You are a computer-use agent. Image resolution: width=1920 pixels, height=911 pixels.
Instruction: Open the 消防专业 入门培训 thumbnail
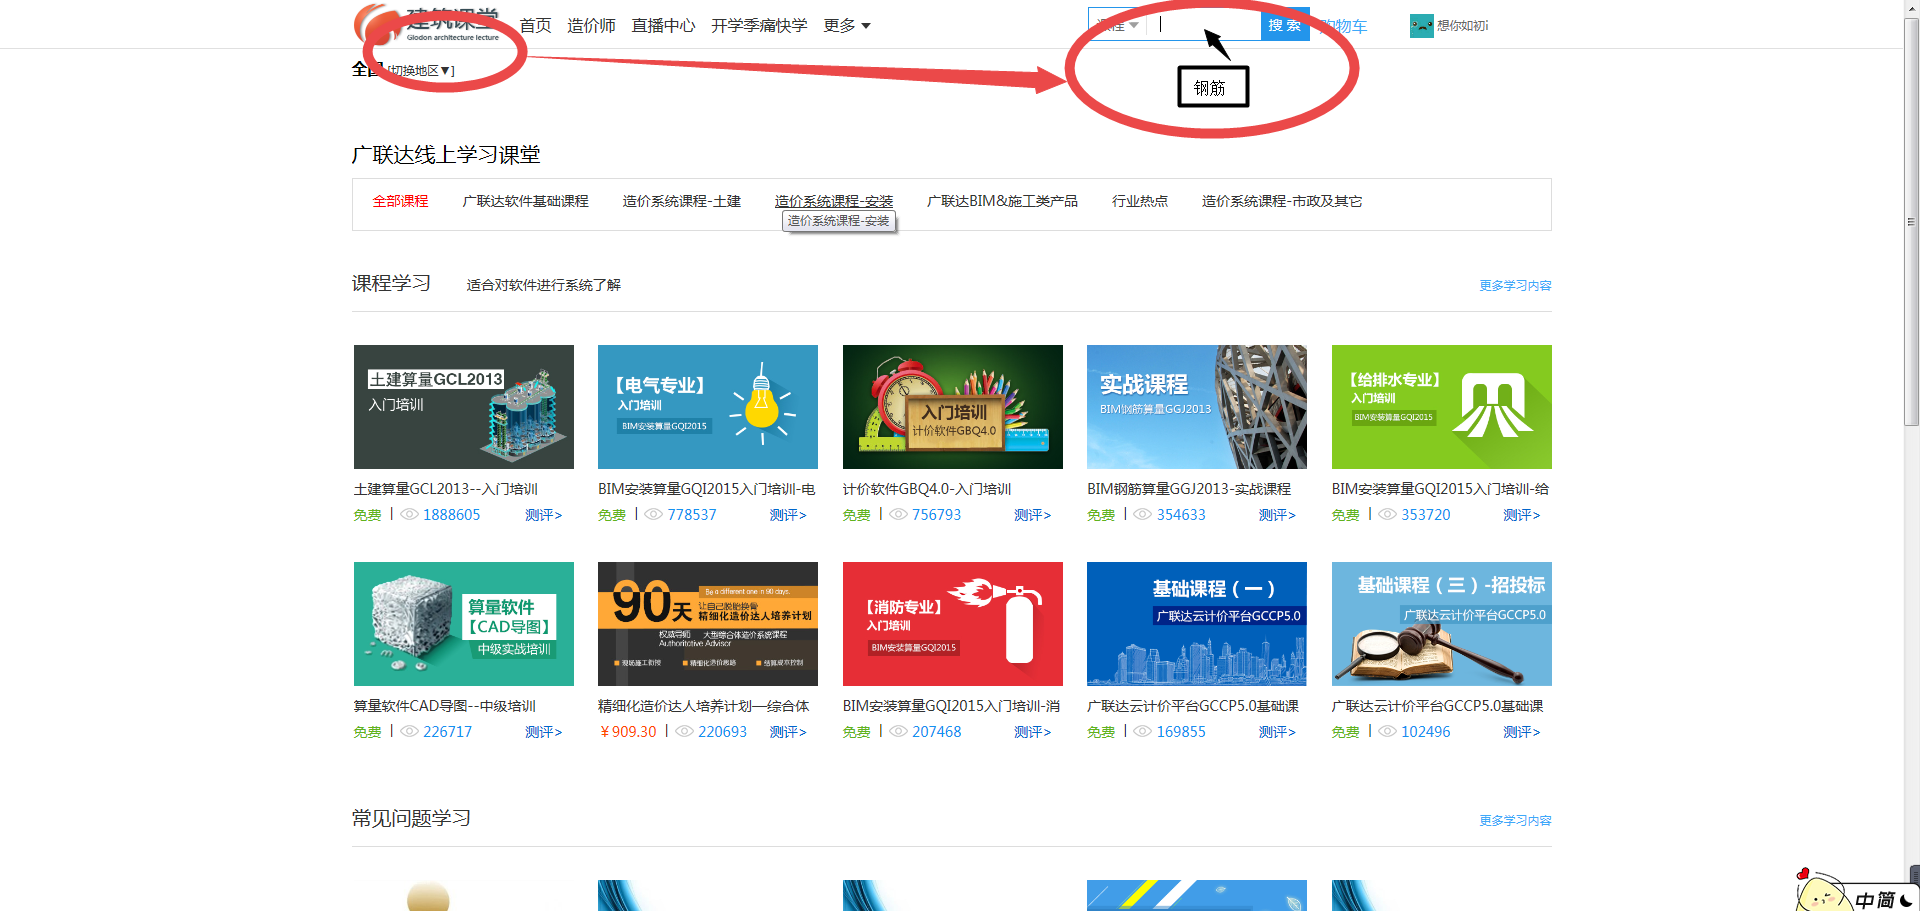click(x=953, y=624)
